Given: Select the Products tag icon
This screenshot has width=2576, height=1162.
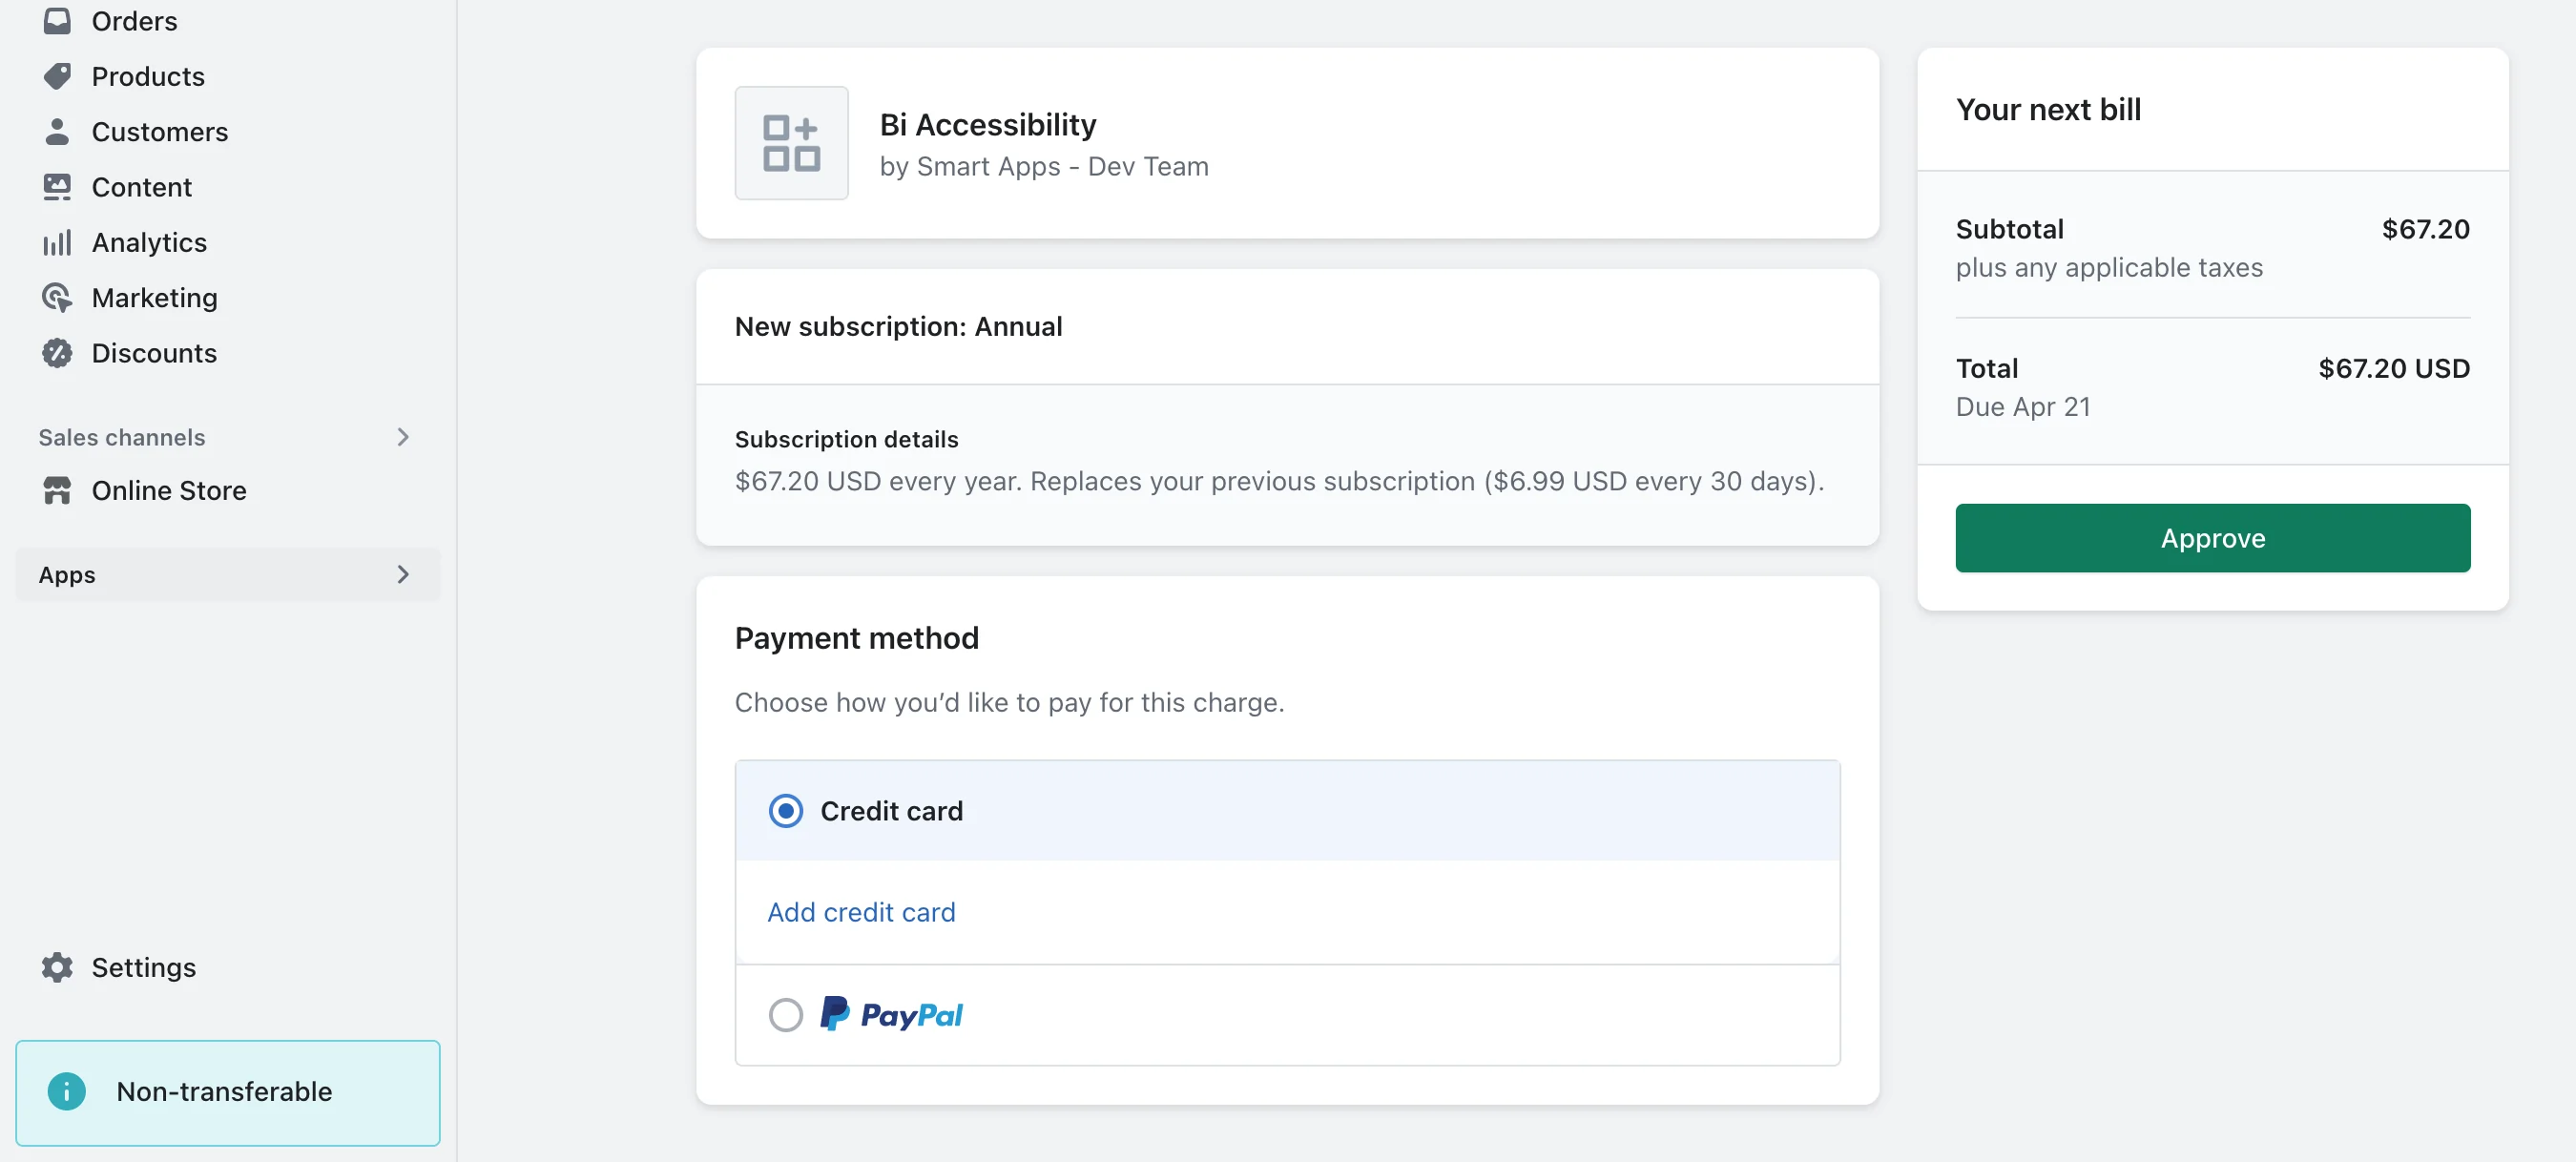Looking at the screenshot, I should click(x=58, y=76).
